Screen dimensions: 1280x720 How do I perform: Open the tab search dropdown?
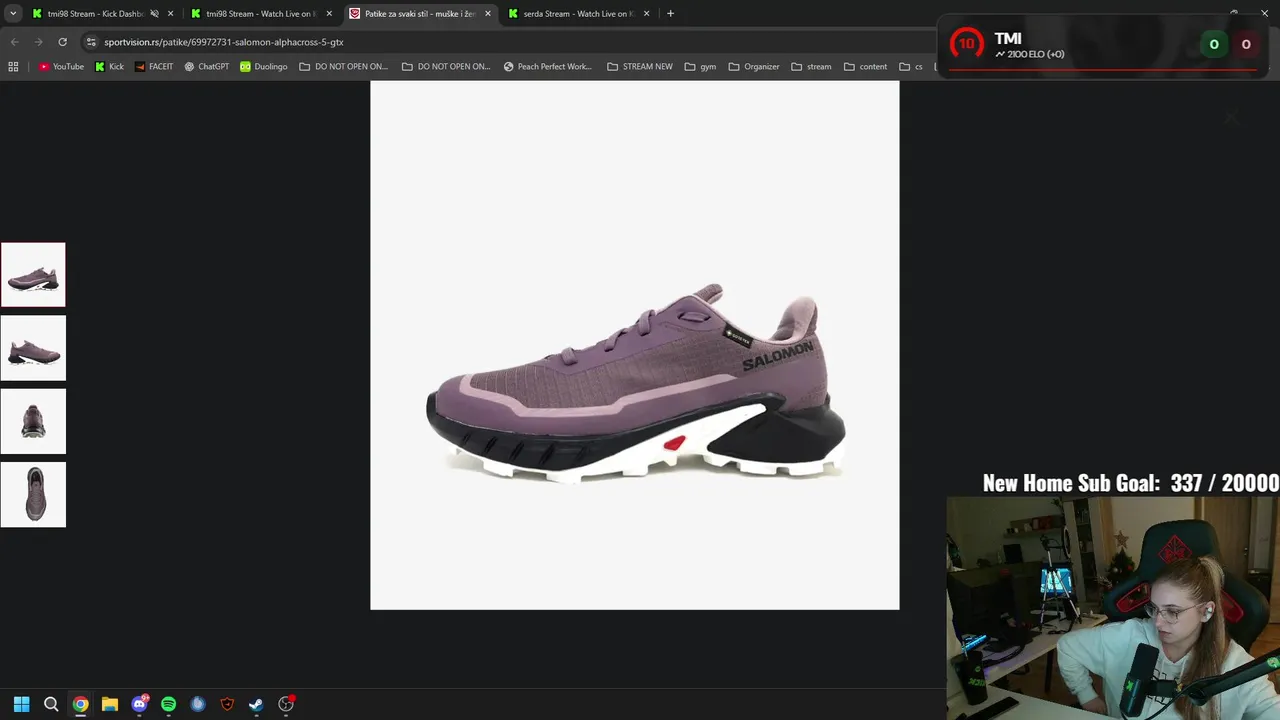click(x=13, y=14)
